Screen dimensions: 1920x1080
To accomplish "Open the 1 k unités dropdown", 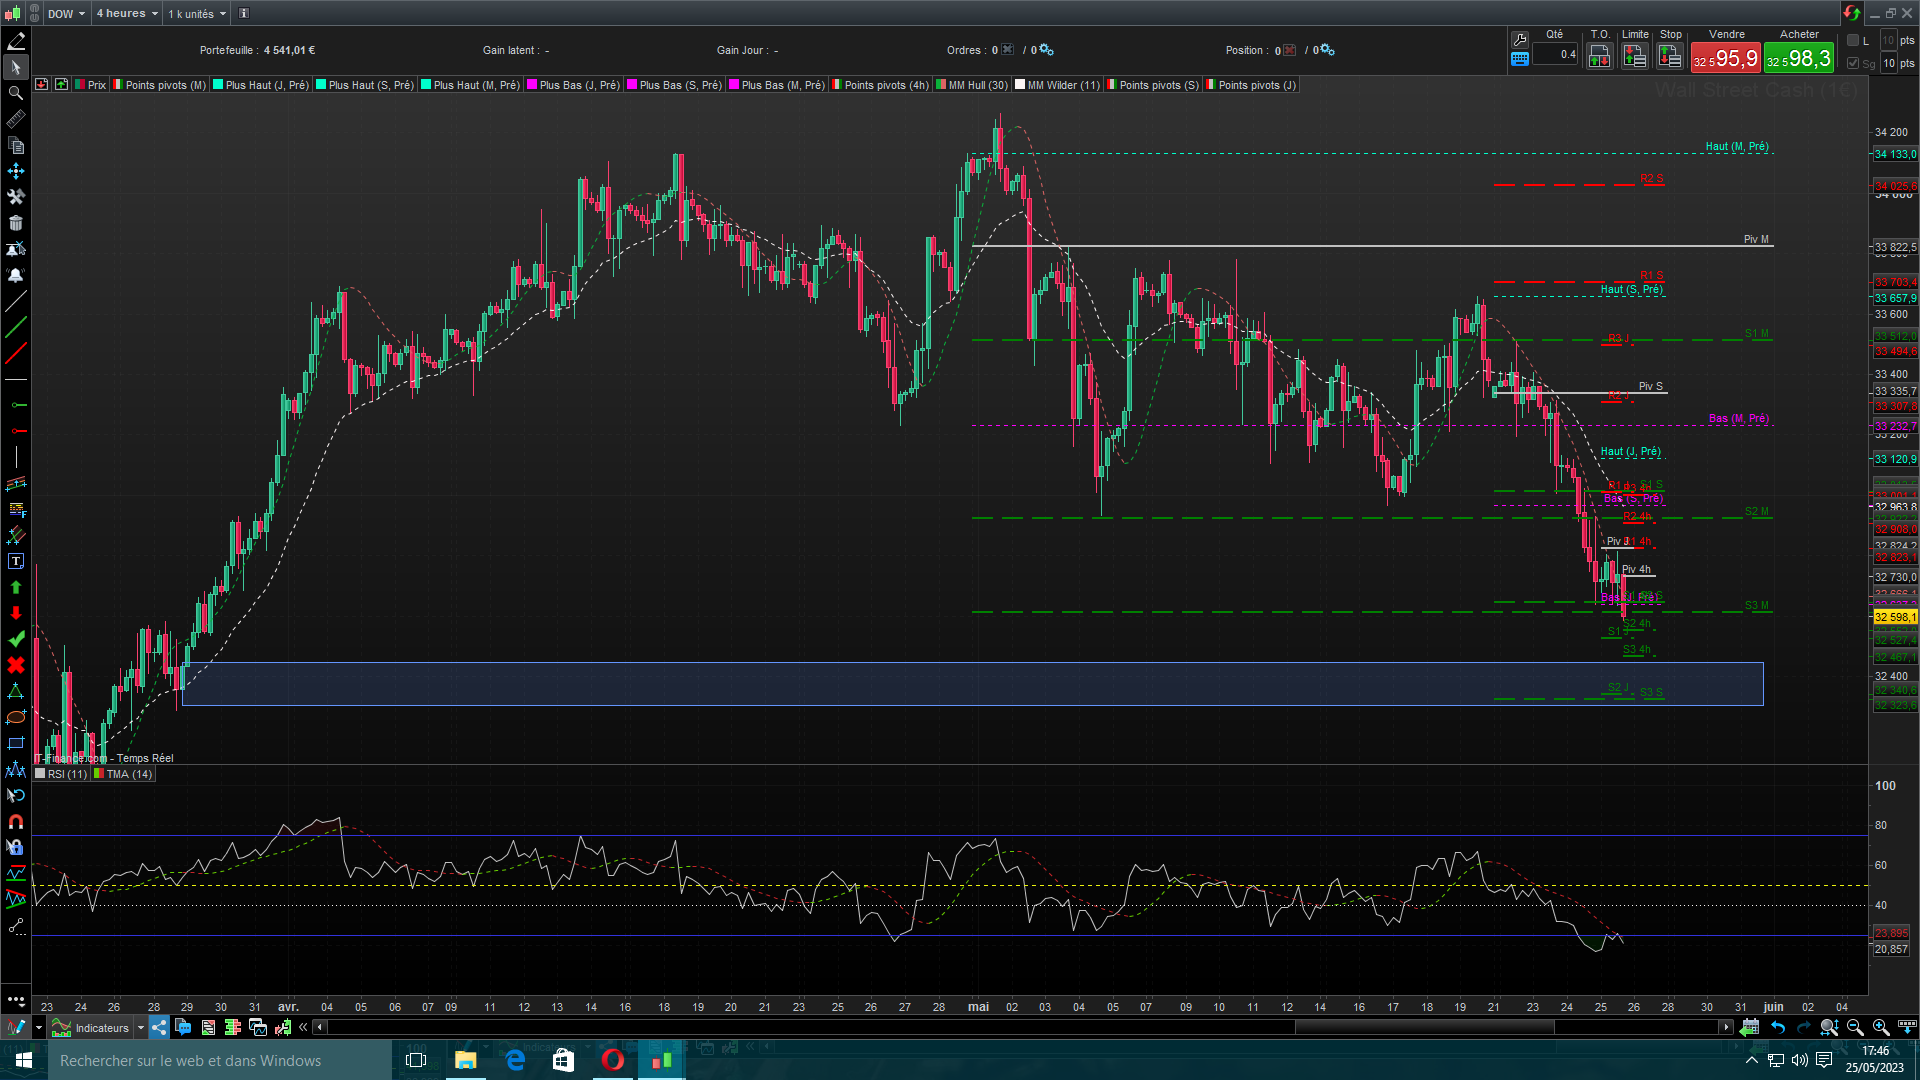I will pos(197,13).
